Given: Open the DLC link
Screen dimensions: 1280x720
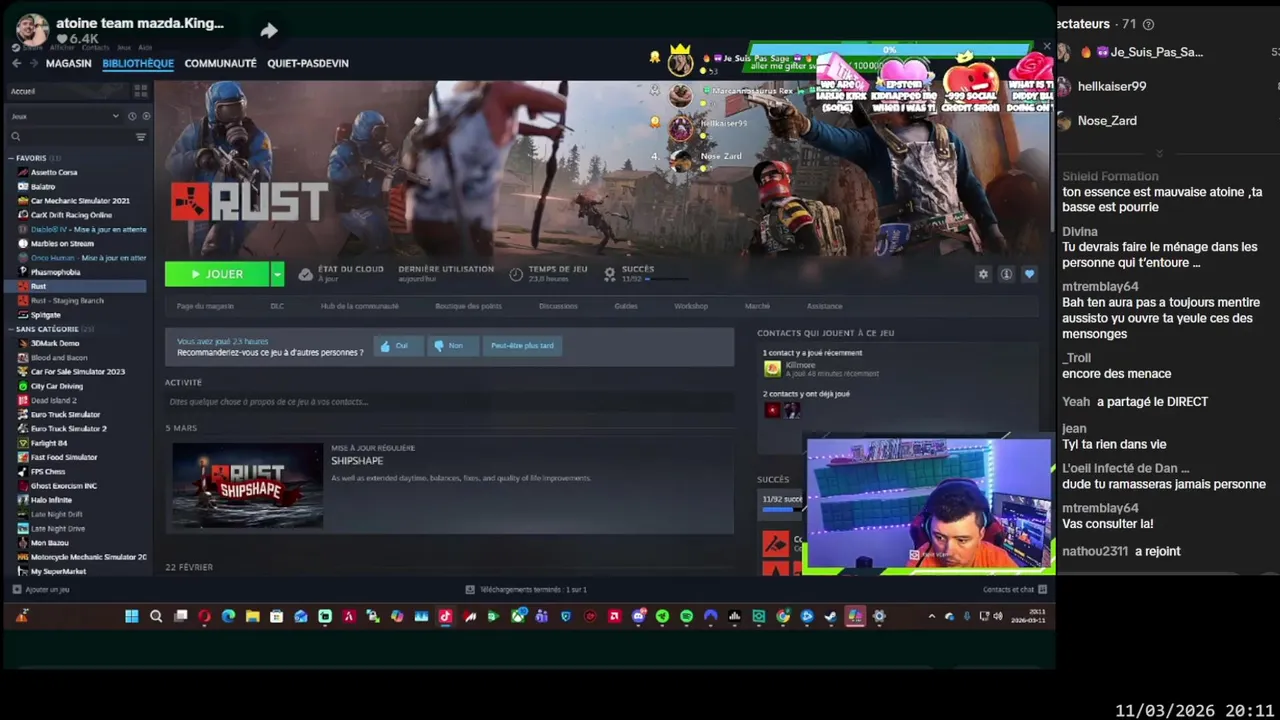Looking at the screenshot, I should (277, 306).
